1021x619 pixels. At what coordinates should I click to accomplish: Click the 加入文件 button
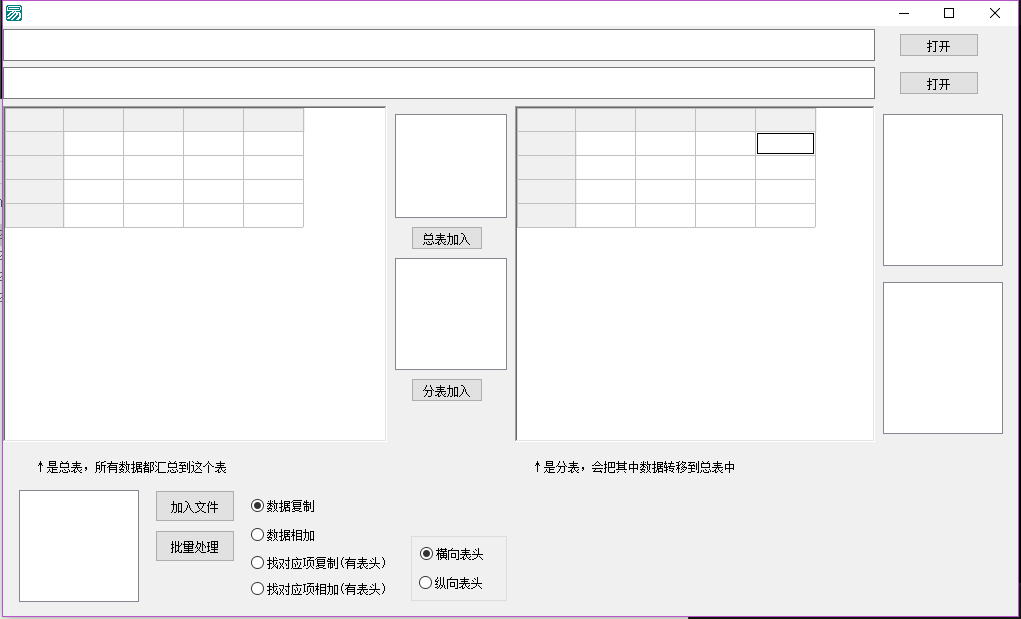pyautogui.click(x=194, y=507)
